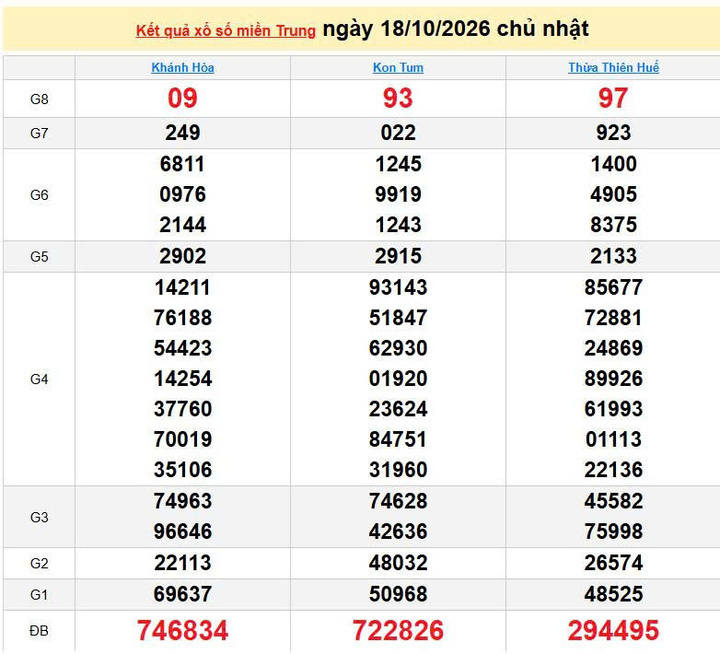Image resolution: width=720 pixels, height=654 pixels.
Task: Open the 'Kết quả xổ số miền Trung' link
Action: click(x=226, y=31)
